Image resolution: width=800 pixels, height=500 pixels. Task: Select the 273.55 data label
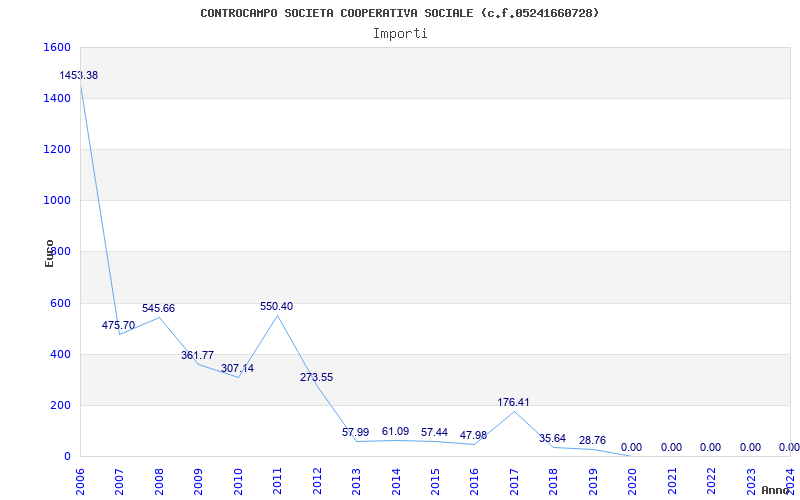pyautogui.click(x=316, y=378)
